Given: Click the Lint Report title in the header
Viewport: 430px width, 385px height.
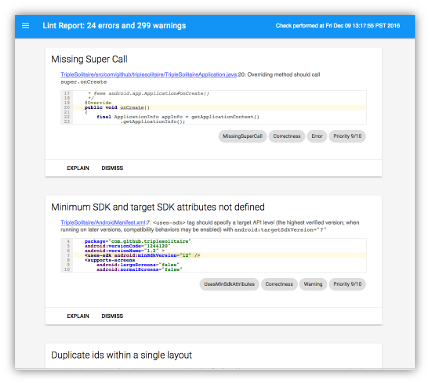Looking at the screenshot, I should tap(114, 26).
